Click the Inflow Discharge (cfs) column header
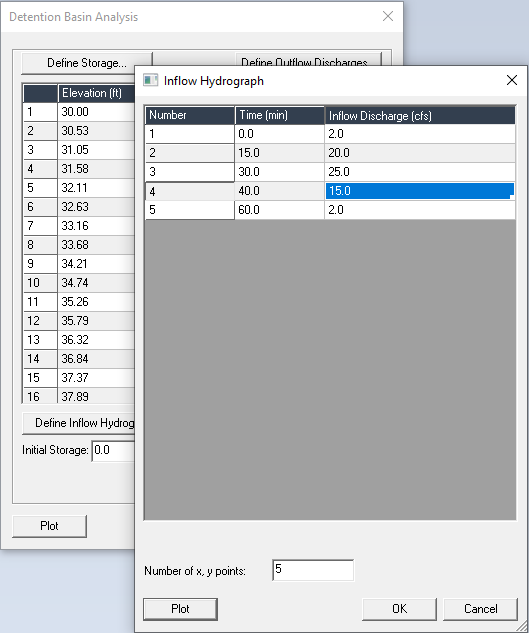529x633 pixels. pyautogui.click(x=420, y=115)
